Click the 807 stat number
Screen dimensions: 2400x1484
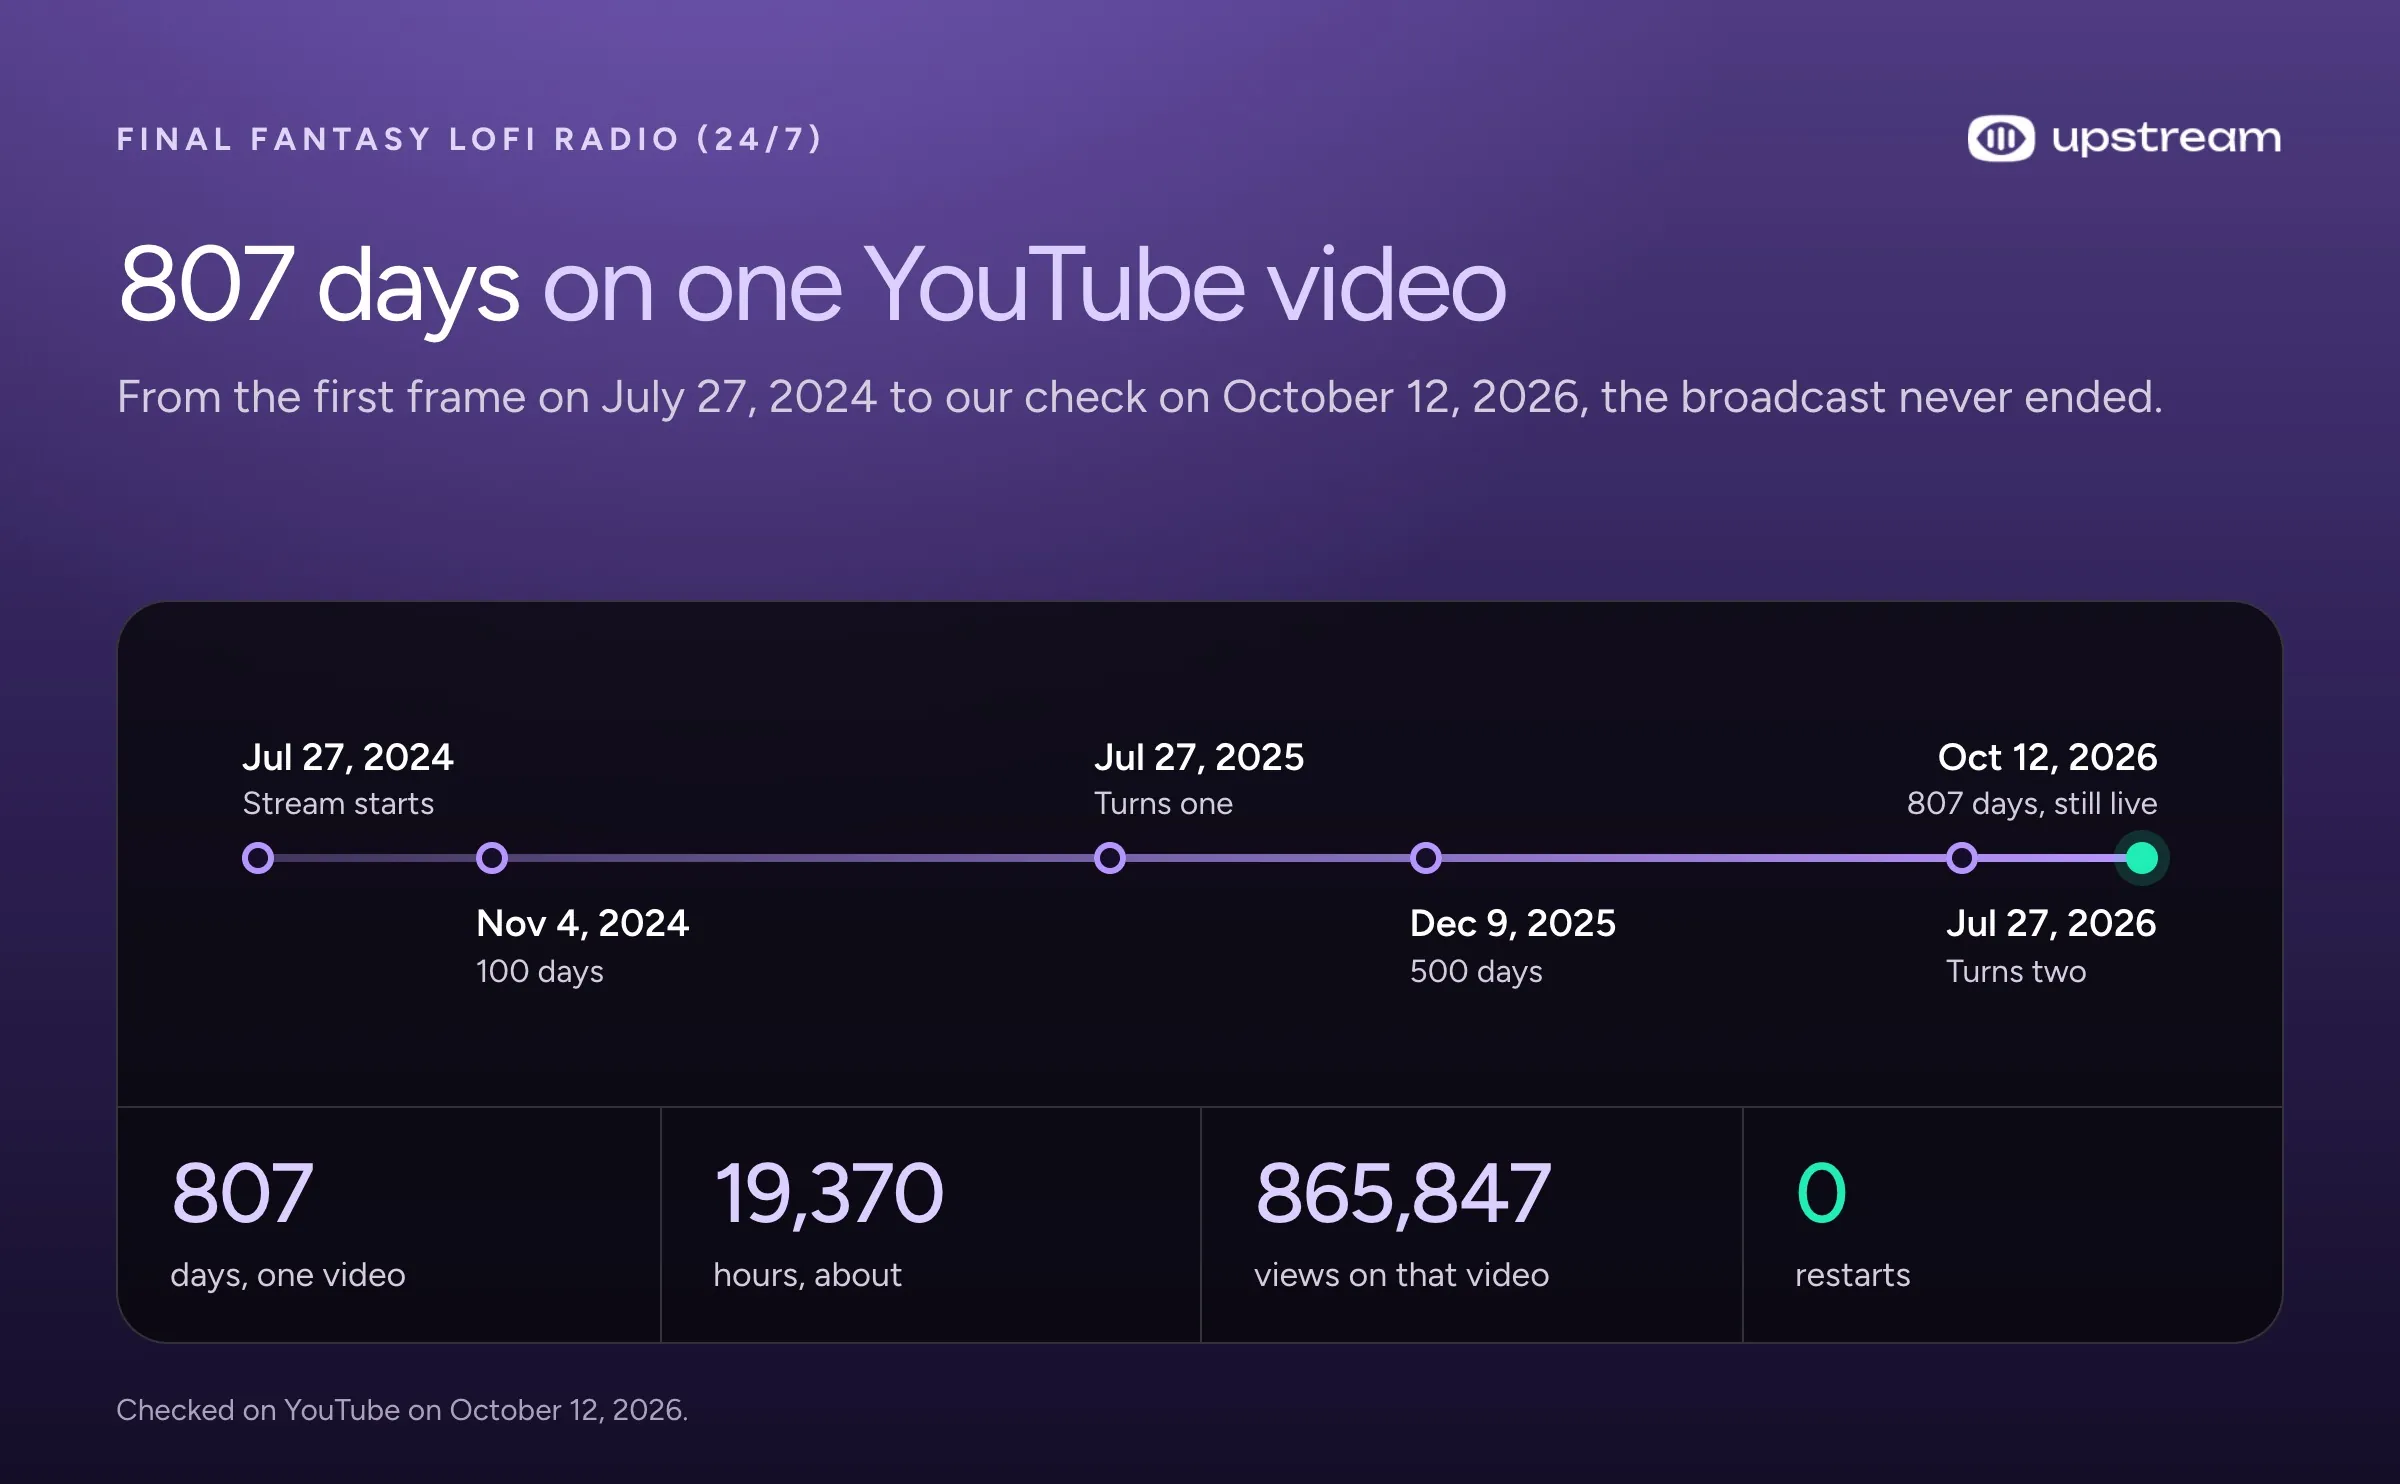click(242, 1192)
